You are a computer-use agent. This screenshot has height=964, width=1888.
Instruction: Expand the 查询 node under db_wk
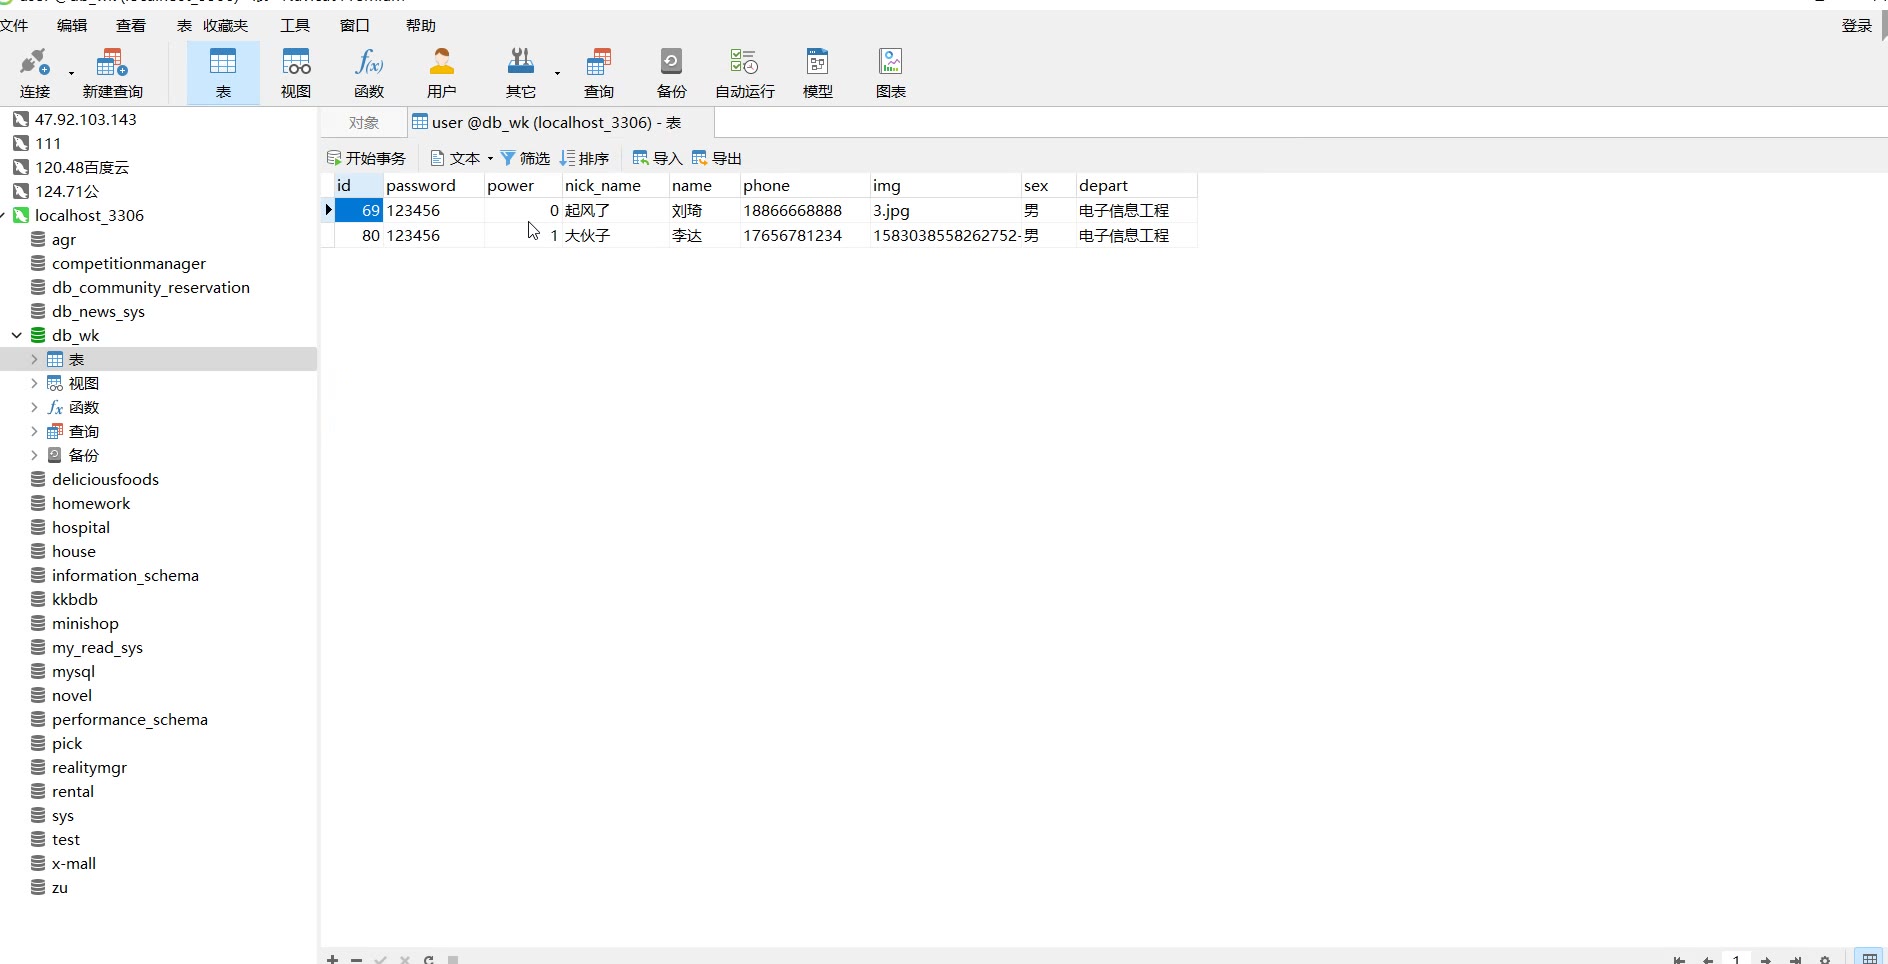pos(34,431)
